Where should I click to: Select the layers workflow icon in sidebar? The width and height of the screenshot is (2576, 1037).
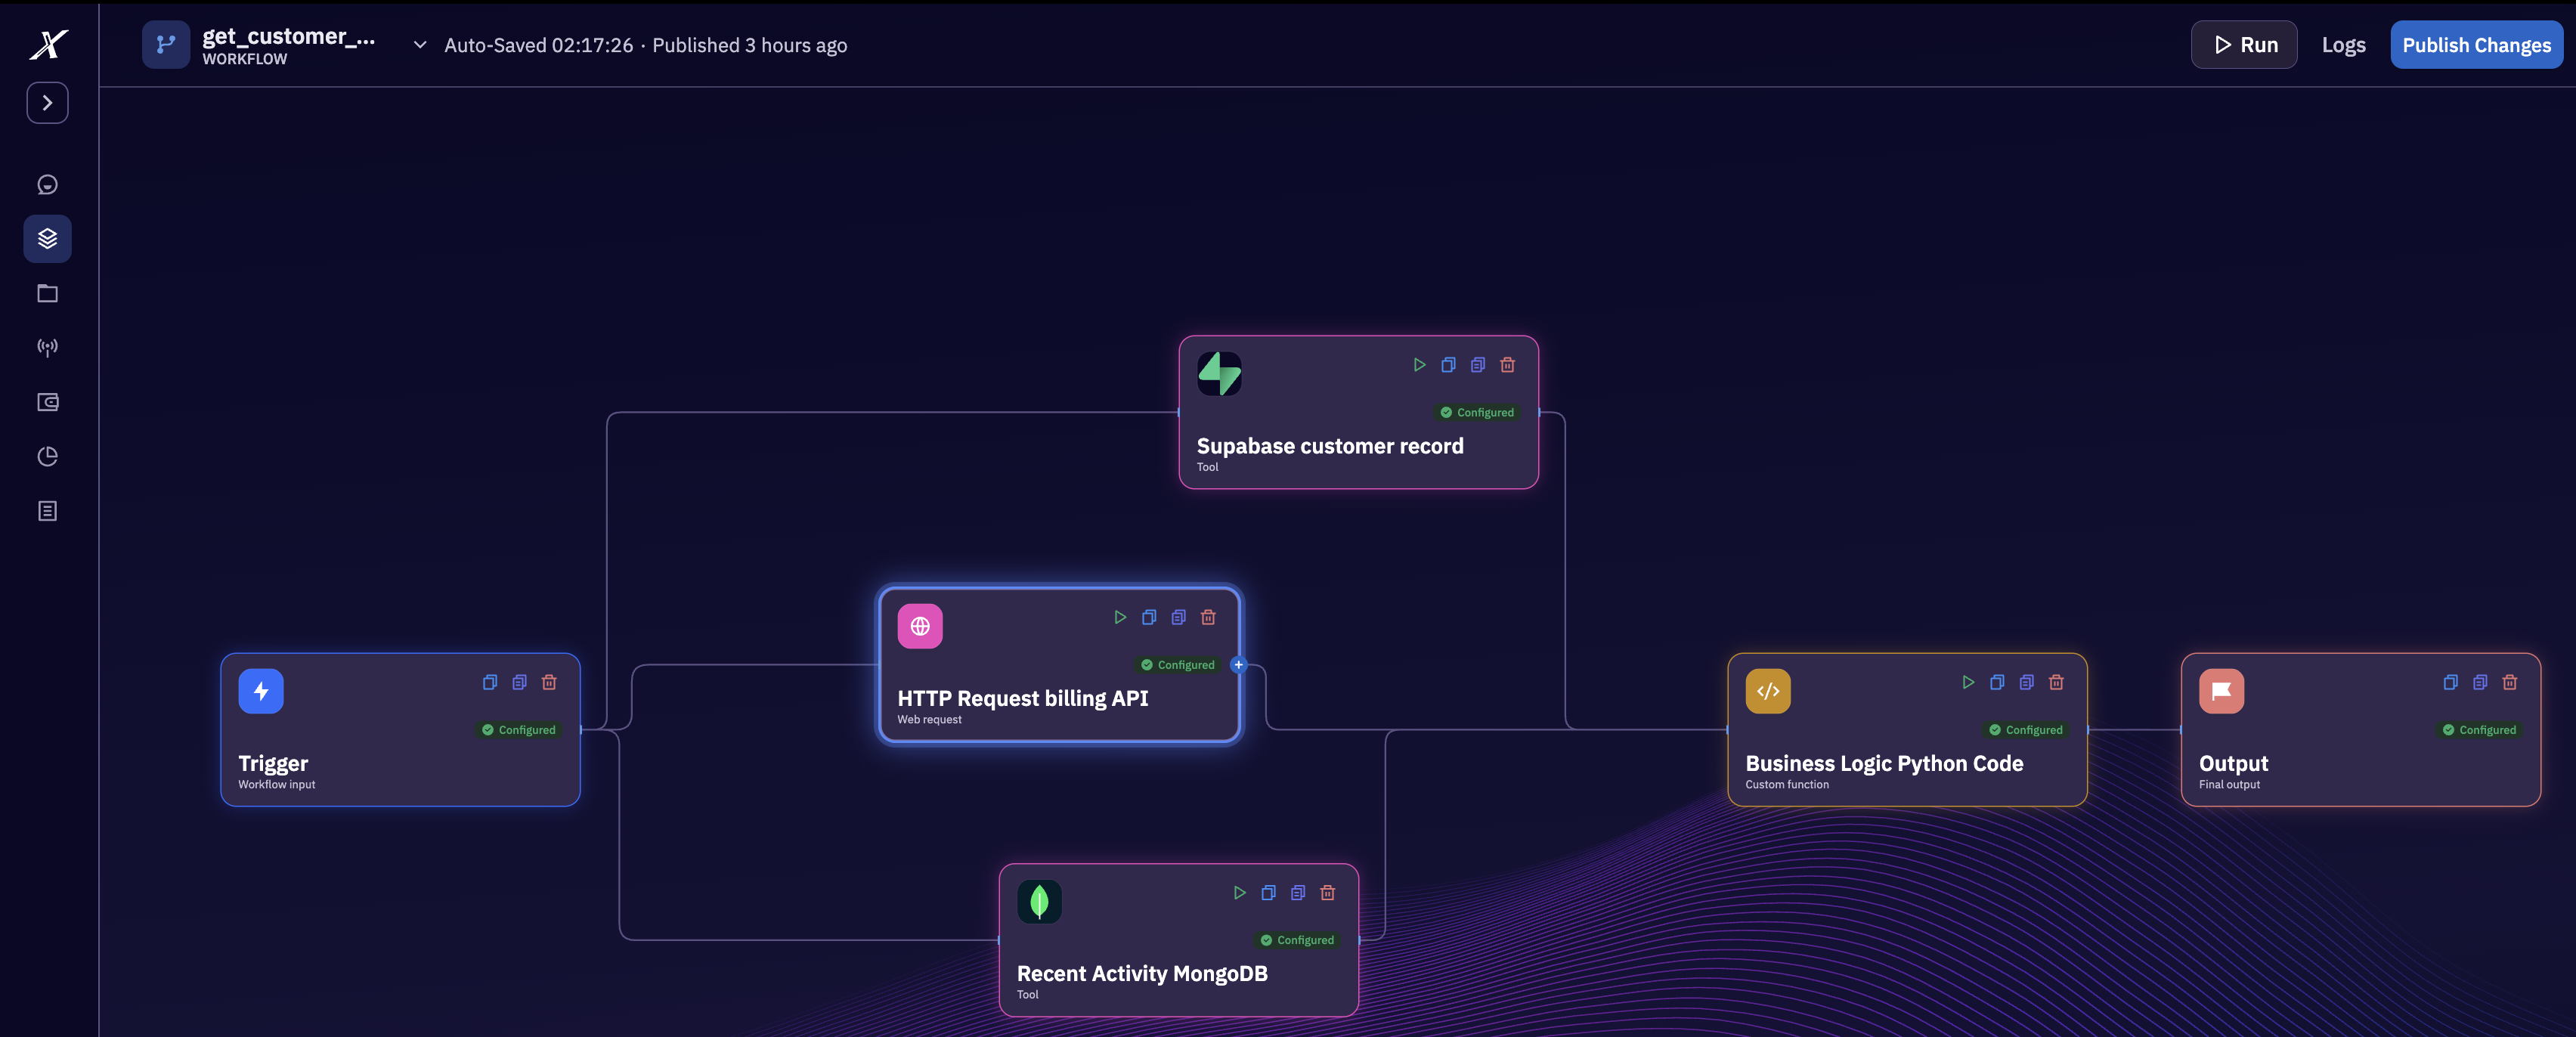(x=47, y=239)
